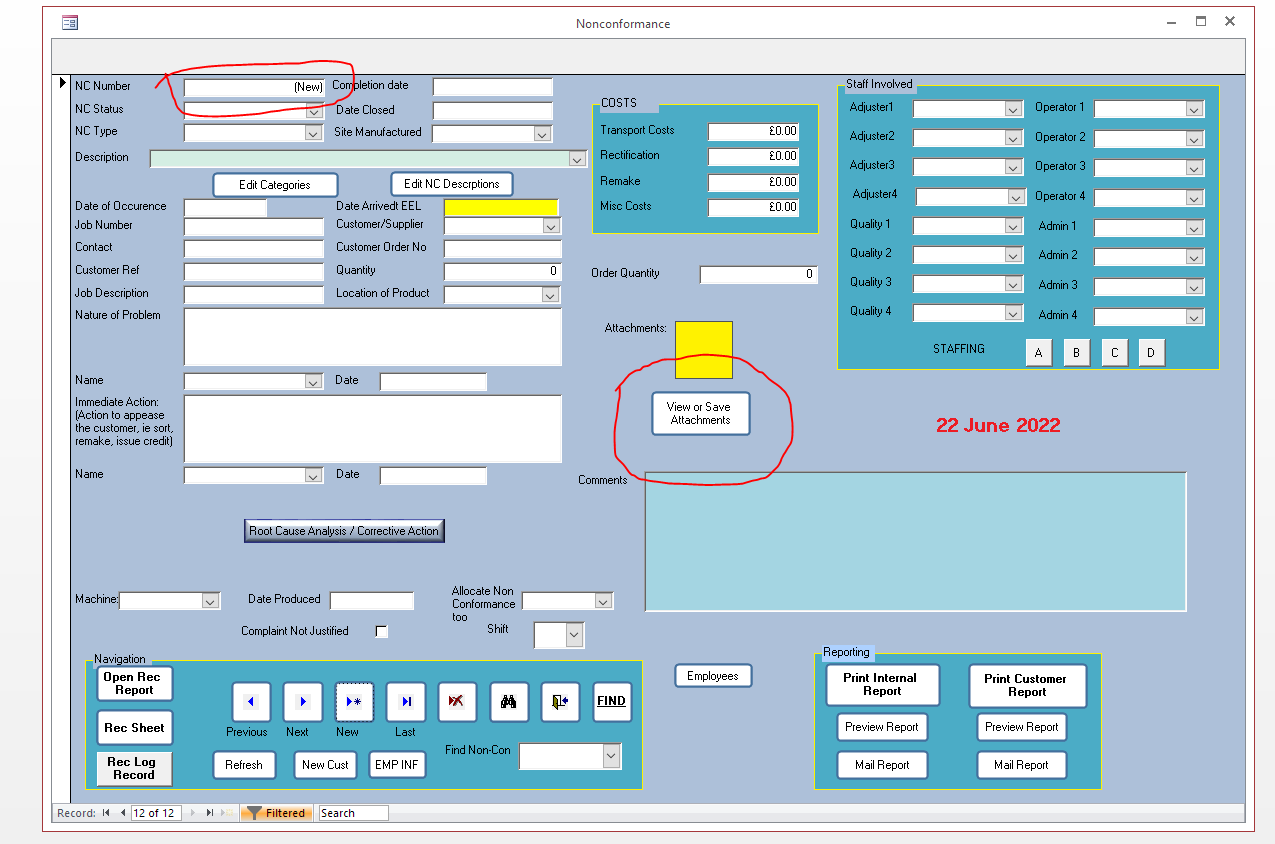Click Rec Sheet button
1275x844 pixels.
[x=135, y=728]
